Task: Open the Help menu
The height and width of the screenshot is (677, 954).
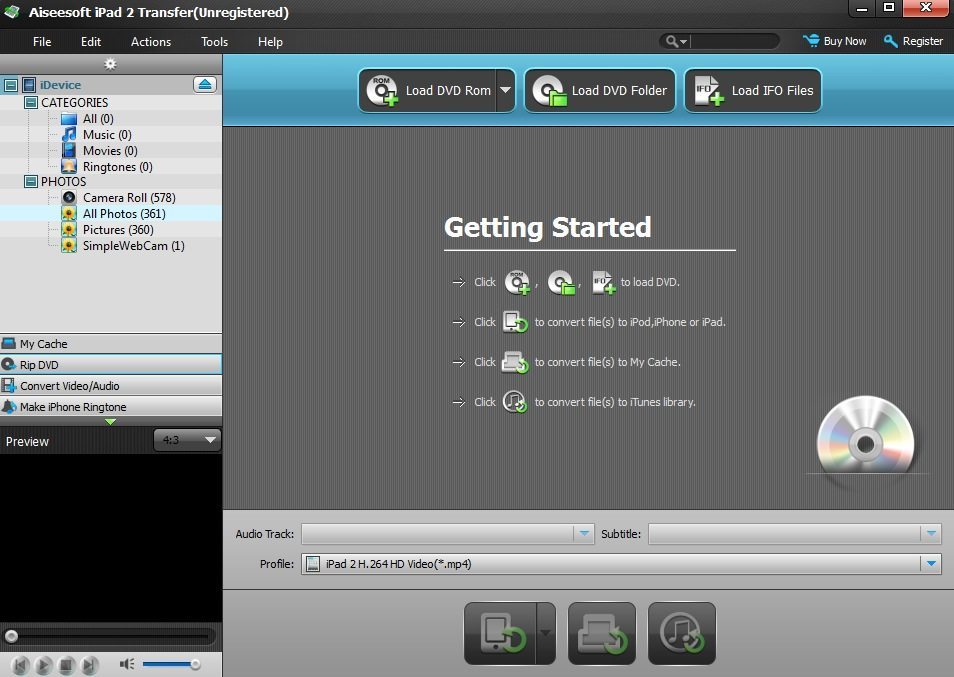Action: [270, 41]
